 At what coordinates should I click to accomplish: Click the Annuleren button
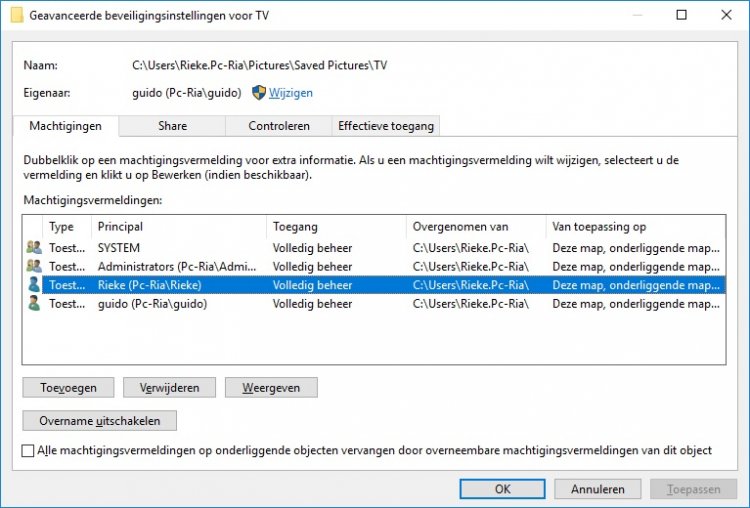[597, 489]
